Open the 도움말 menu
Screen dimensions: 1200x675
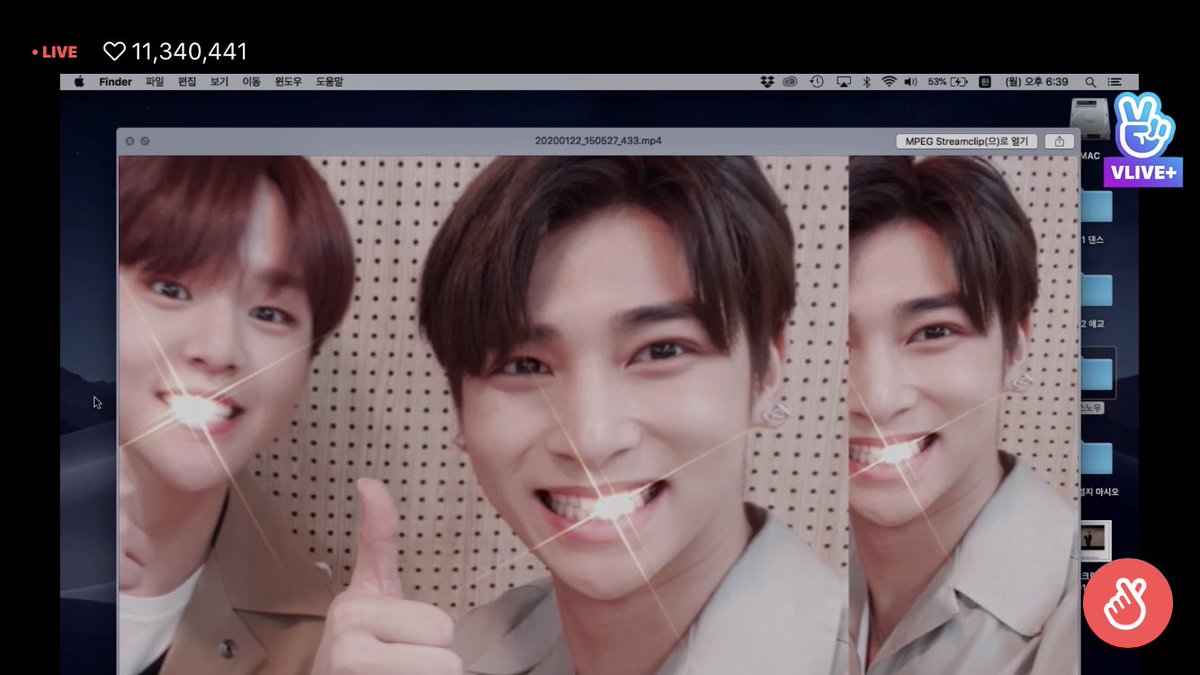coord(329,82)
